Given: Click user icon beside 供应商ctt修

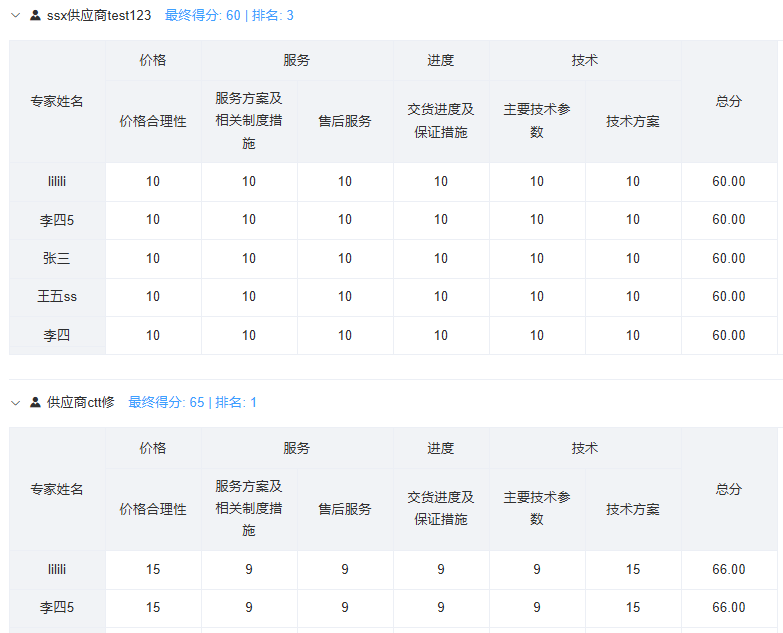Looking at the screenshot, I should (x=35, y=402).
